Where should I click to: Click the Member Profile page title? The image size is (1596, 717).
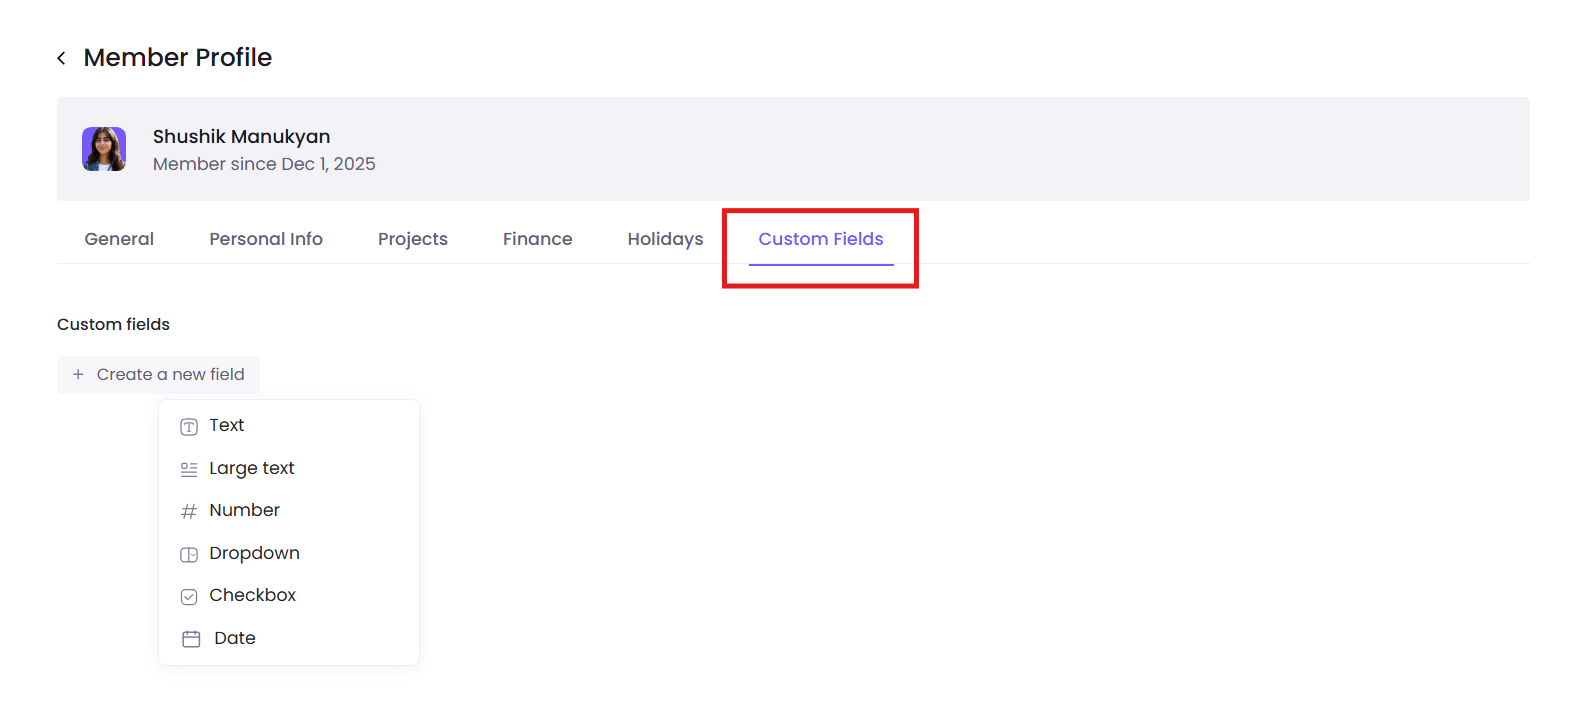(178, 58)
